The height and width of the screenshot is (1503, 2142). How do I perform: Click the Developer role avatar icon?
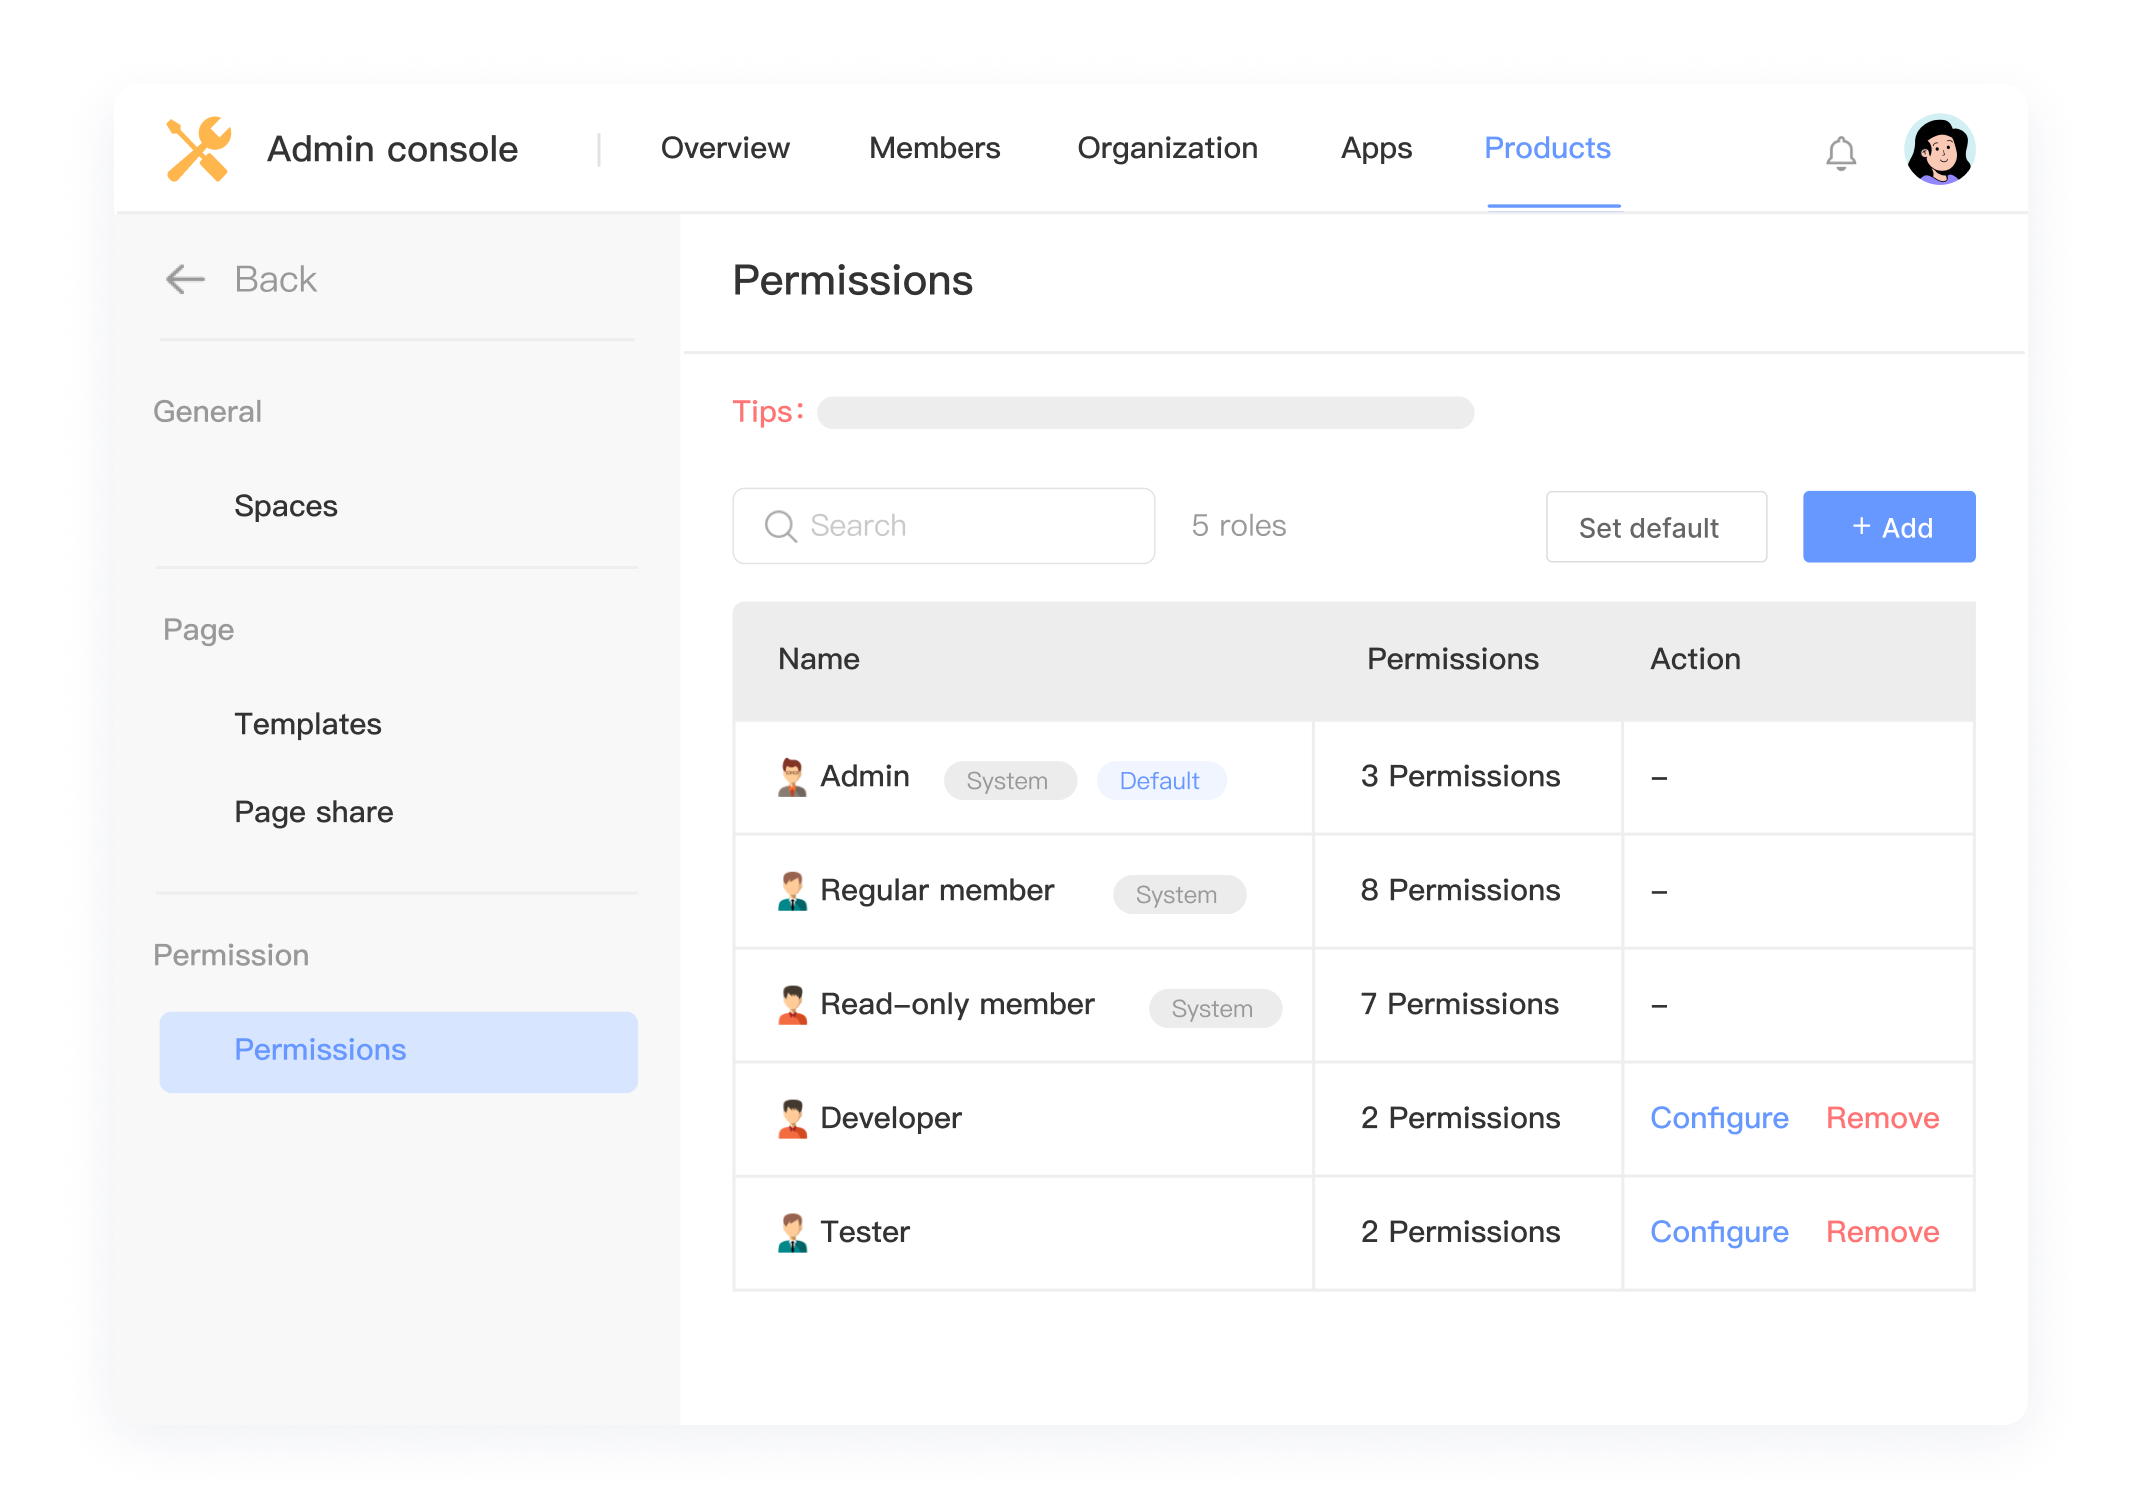(792, 1118)
